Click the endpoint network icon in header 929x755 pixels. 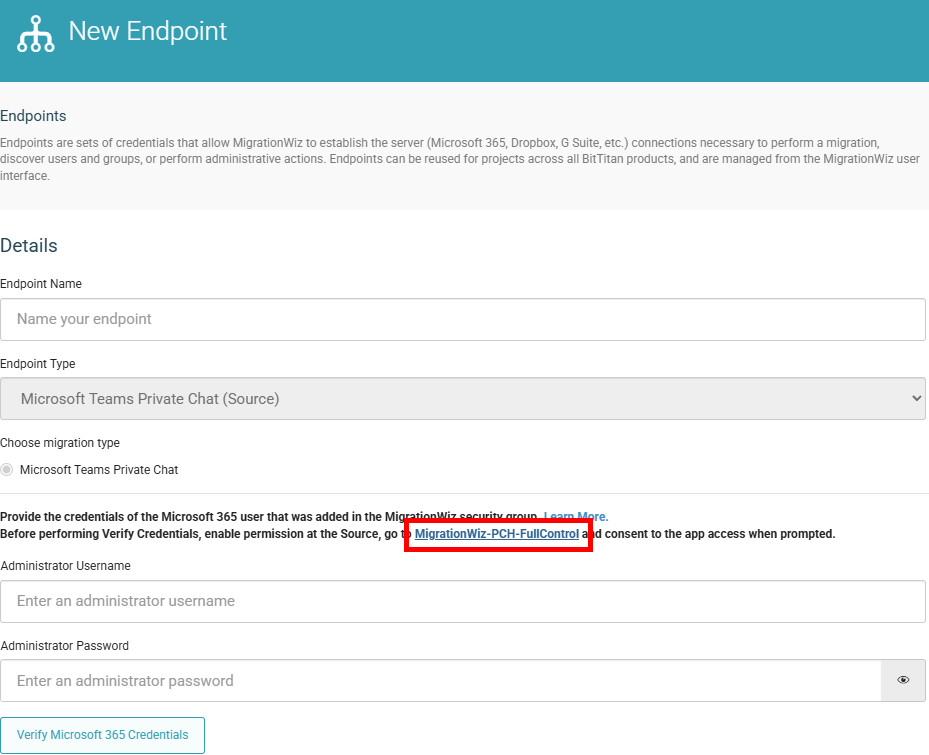click(36, 34)
